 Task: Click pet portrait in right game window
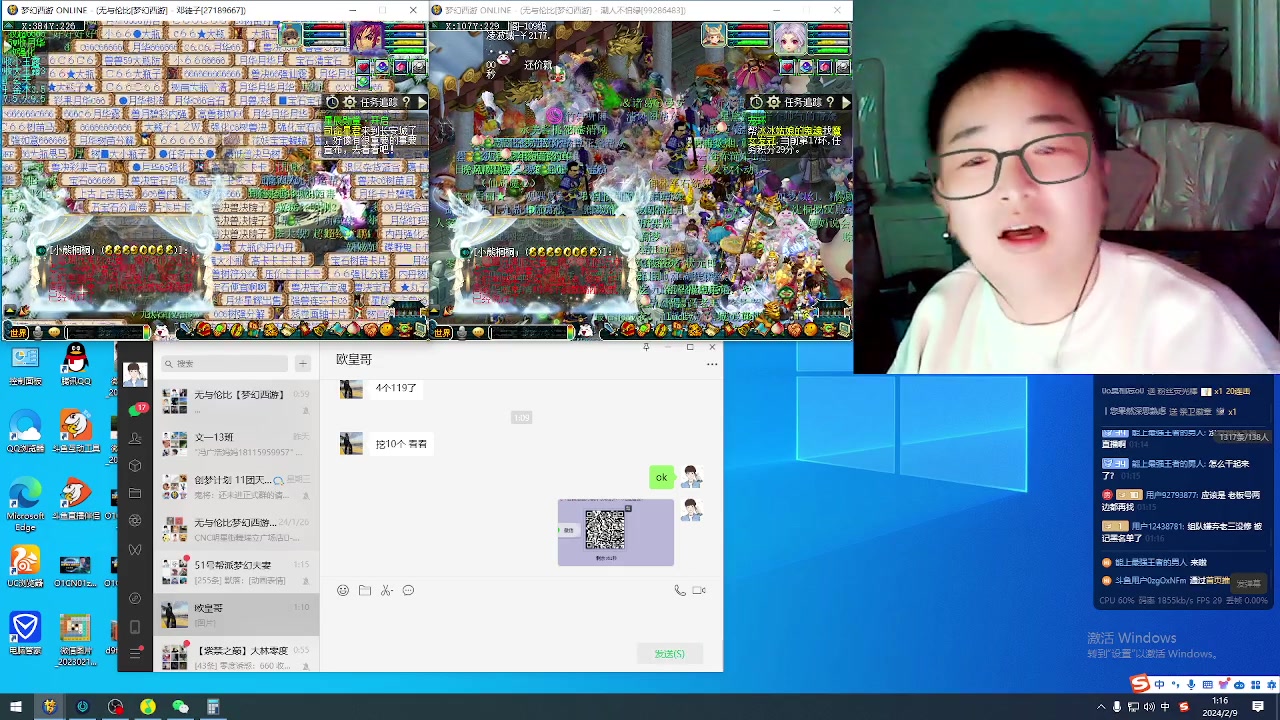tap(713, 36)
